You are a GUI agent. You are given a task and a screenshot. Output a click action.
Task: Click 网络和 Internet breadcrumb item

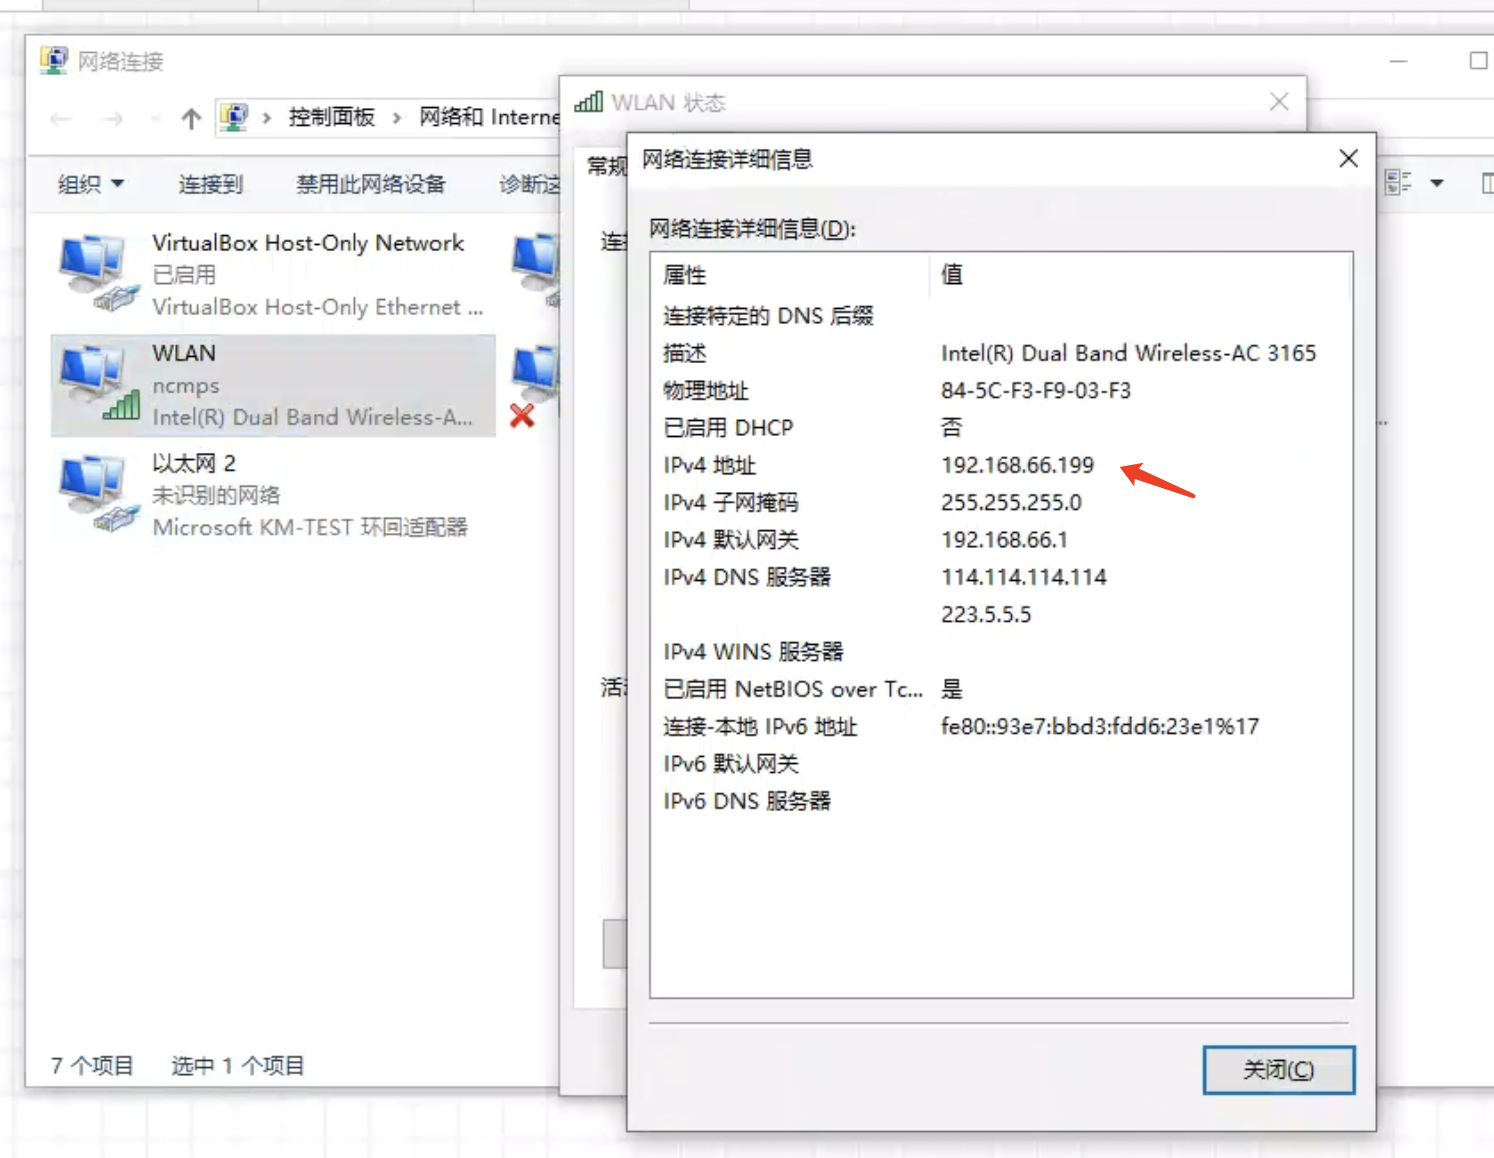(x=488, y=118)
